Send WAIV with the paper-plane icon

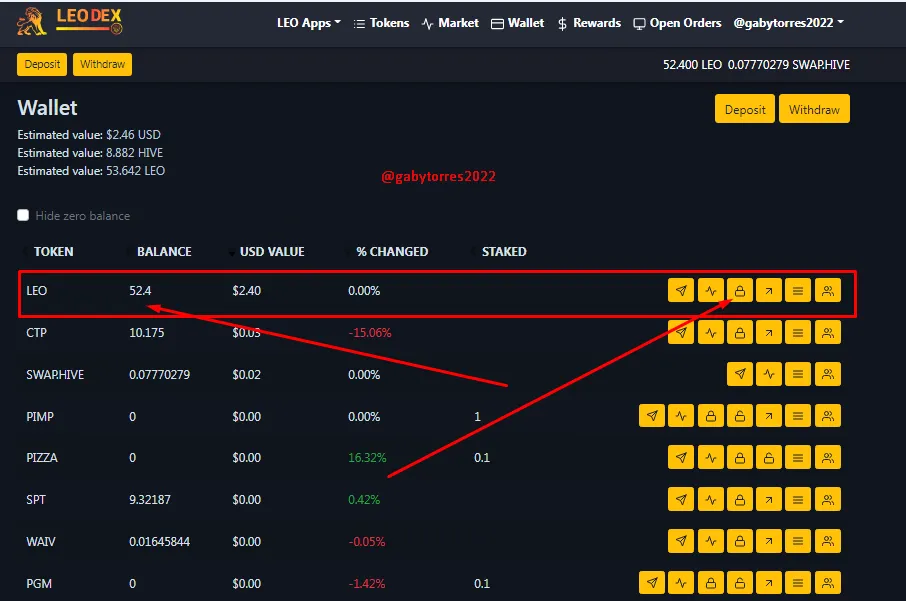pos(681,541)
